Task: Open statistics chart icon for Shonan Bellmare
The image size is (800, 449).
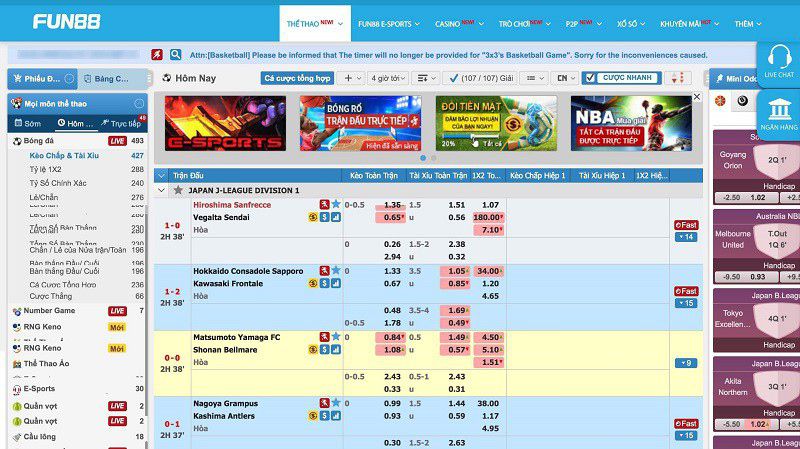Action: pyautogui.click(x=336, y=350)
